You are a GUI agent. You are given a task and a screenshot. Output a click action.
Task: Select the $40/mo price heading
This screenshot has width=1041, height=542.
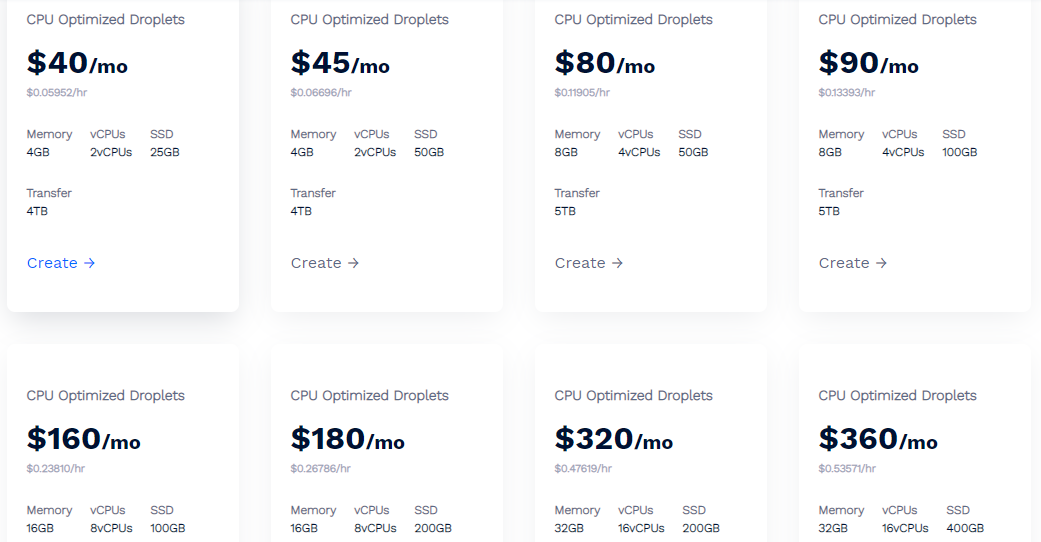tap(77, 63)
